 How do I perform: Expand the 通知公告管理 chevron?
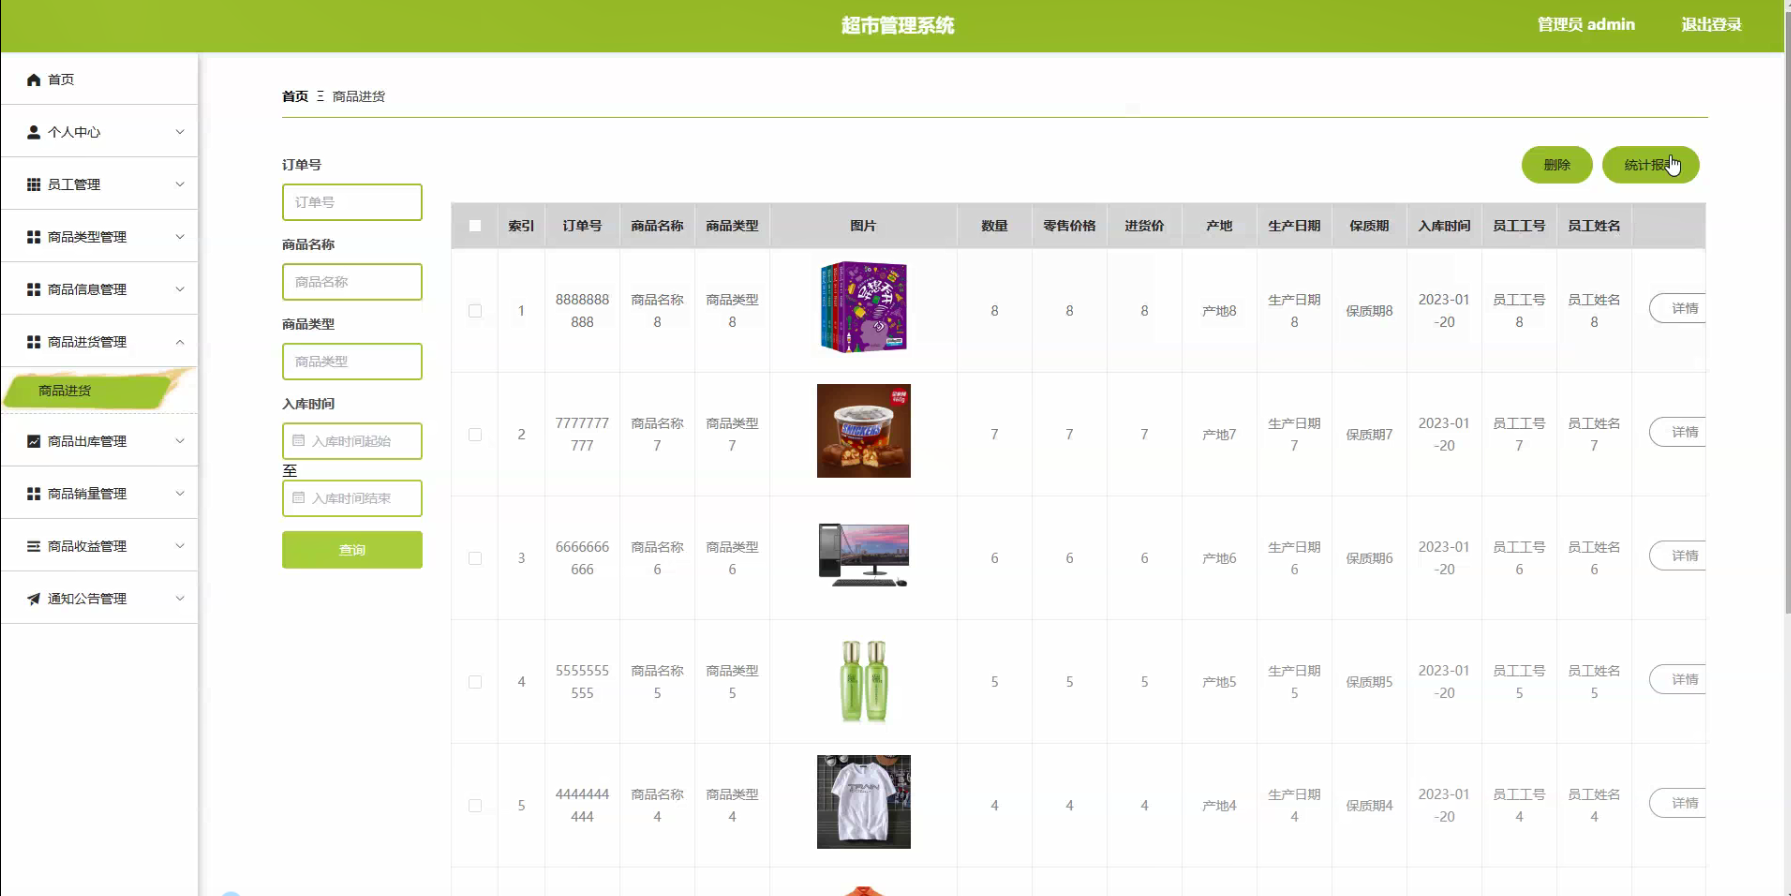pyautogui.click(x=180, y=599)
